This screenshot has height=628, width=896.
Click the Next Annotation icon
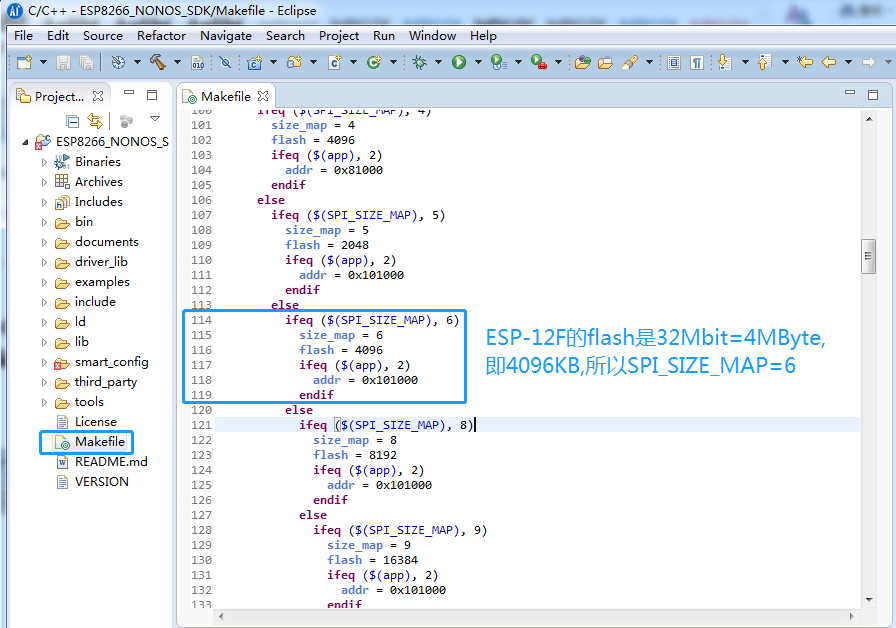click(725, 62)
